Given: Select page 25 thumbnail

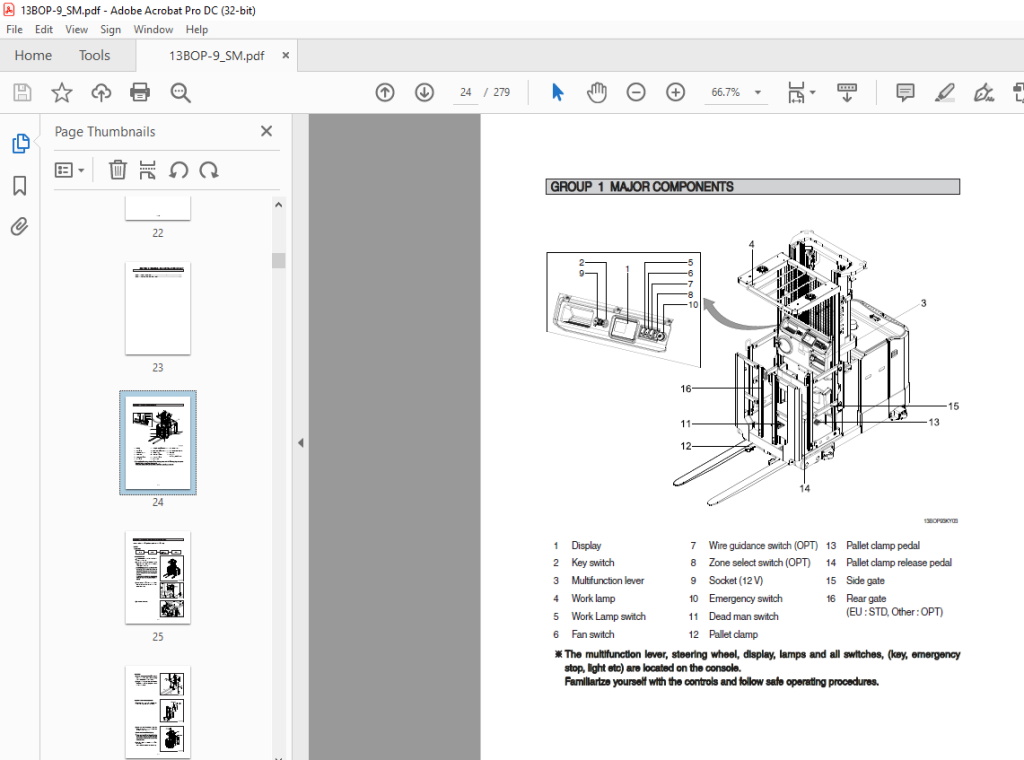Looking at the screenshot, I should pos(158,578).
